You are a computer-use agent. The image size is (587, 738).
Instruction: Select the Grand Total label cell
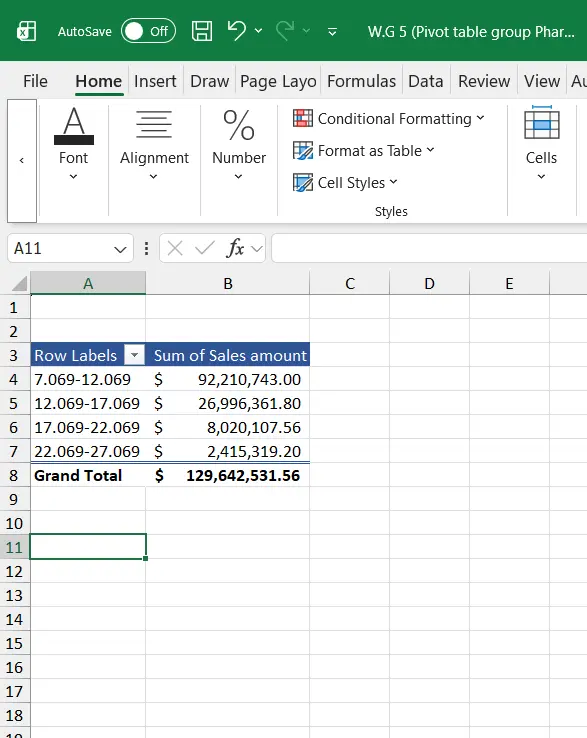click(88, 475)
